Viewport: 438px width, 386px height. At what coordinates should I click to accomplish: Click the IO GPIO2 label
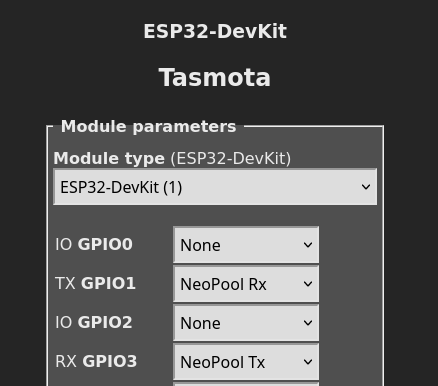click(94, 322)
